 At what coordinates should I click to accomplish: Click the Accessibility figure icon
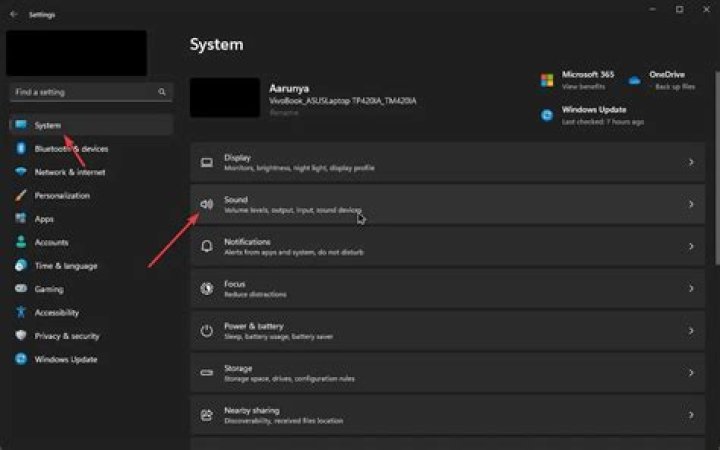point(21,312)
